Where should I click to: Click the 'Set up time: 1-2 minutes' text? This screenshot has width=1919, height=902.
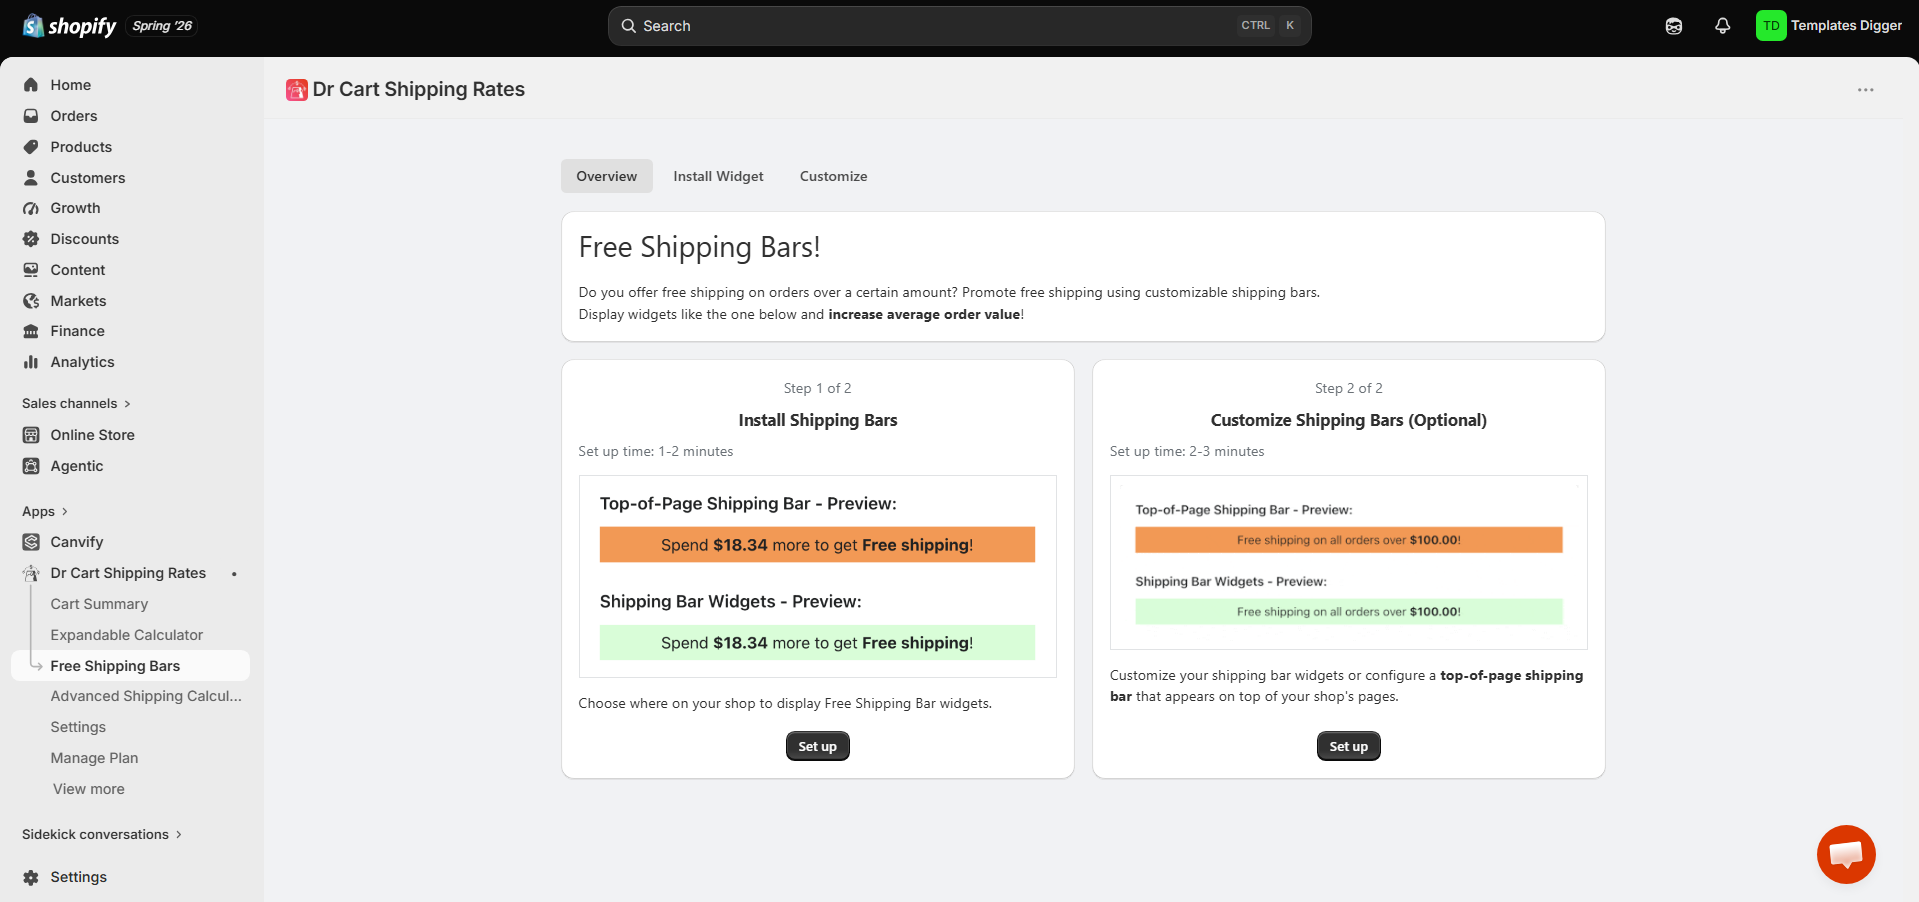(656, 452)
